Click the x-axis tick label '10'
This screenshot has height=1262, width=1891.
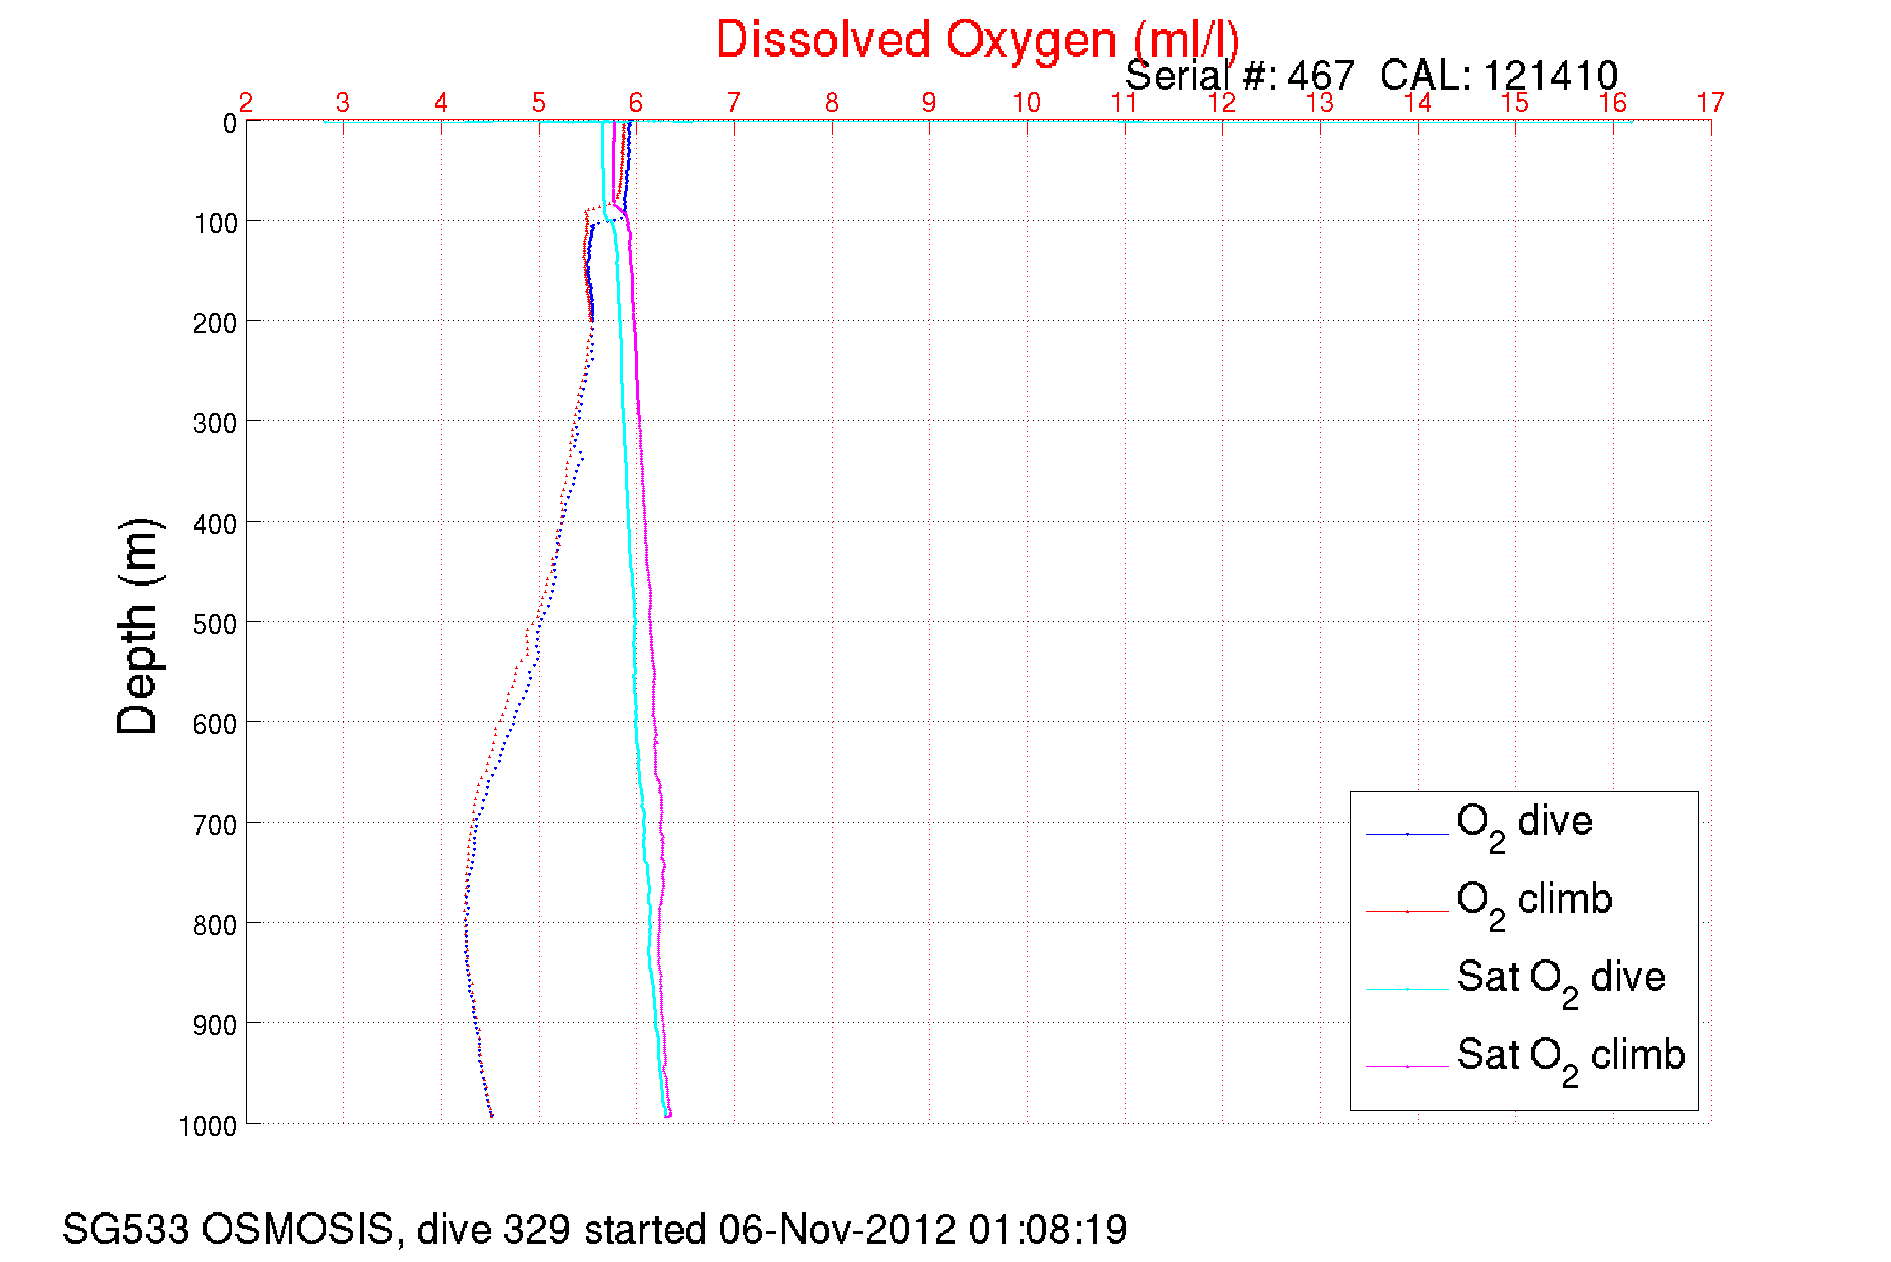pos(1027,103)
